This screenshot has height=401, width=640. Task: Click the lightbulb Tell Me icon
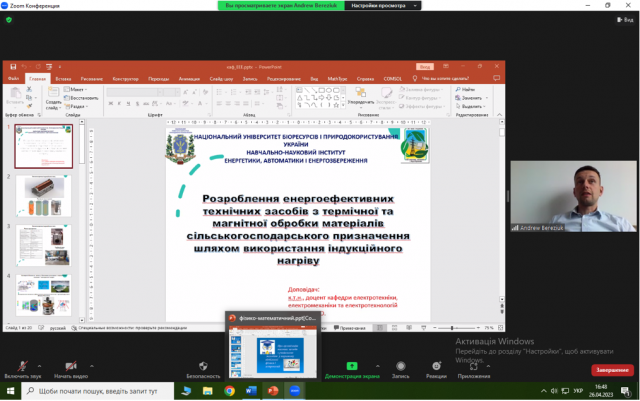click(415, 78)
